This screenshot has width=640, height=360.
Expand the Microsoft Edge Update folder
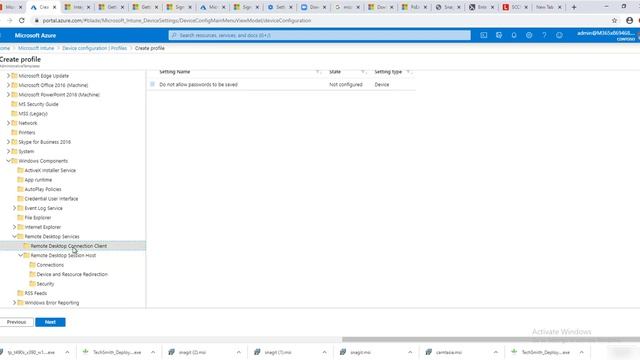coord(8,76)
